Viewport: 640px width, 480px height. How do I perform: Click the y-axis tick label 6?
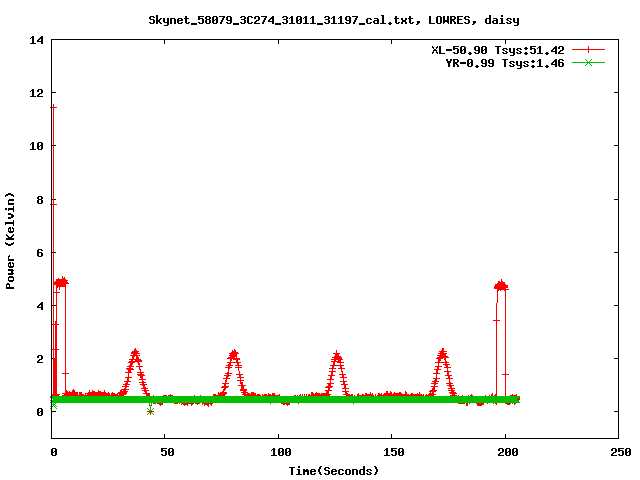click(40, 253)
